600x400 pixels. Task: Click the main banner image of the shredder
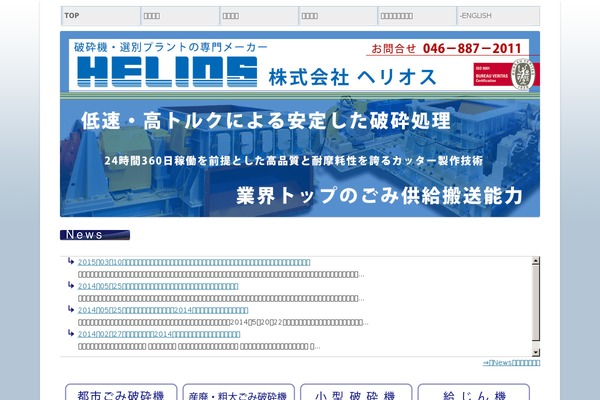pyautogui.click(x=300, y=157)
